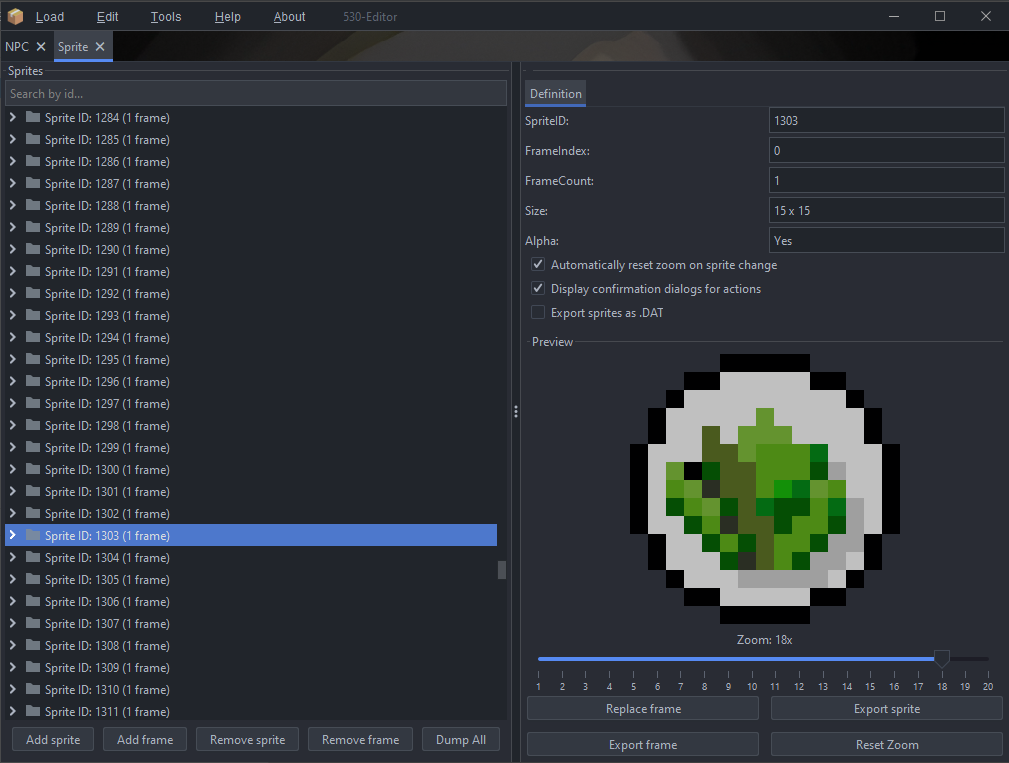Image resolution: width=1009 pixels, height=763 pixels.
Task: Select folder icon next to Sprite ID 1284
Action: tap(33, 117)
